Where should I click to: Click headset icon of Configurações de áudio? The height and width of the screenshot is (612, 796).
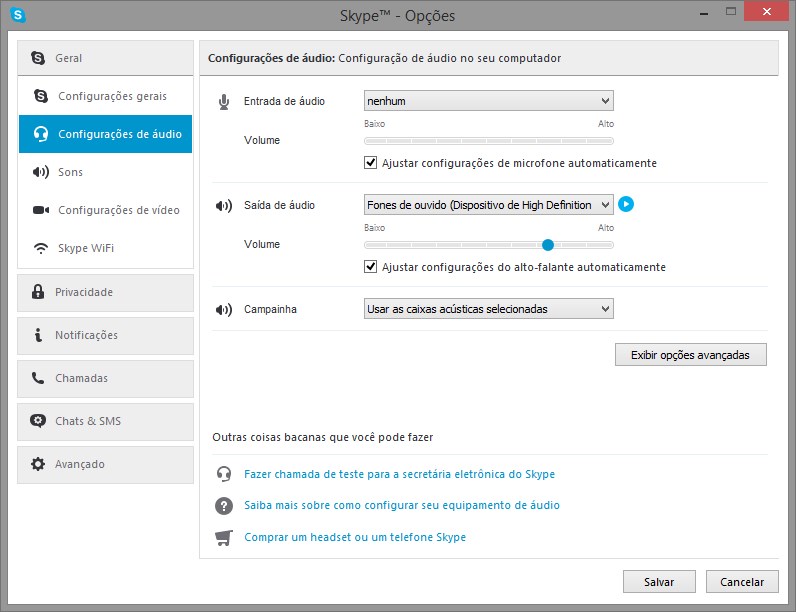(x=41, y=134)
